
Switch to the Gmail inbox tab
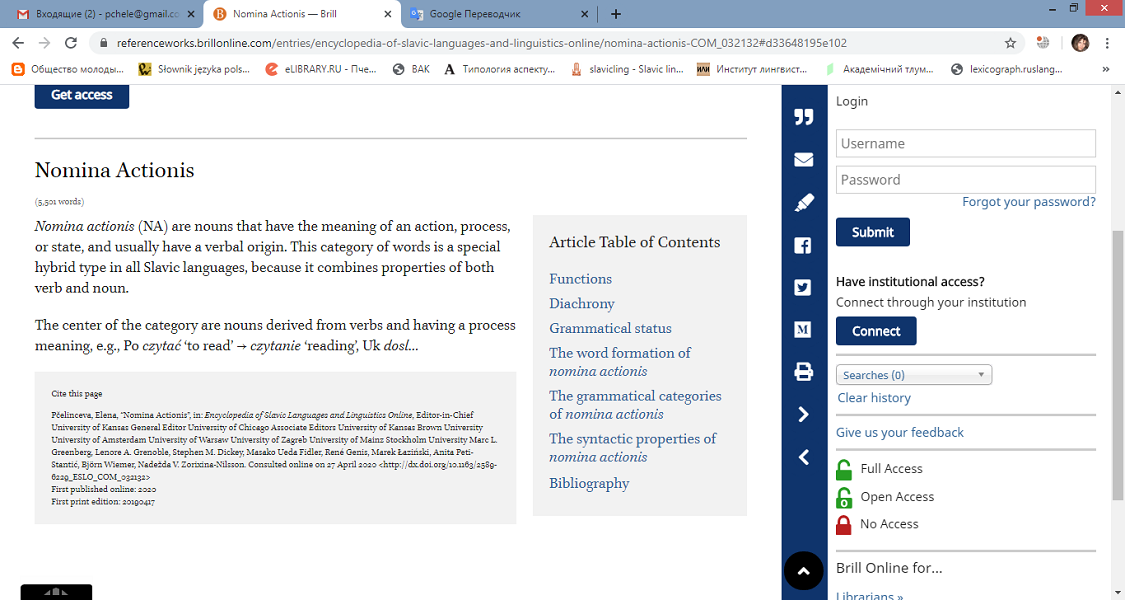pyautogui.click(x=106, y=14)
